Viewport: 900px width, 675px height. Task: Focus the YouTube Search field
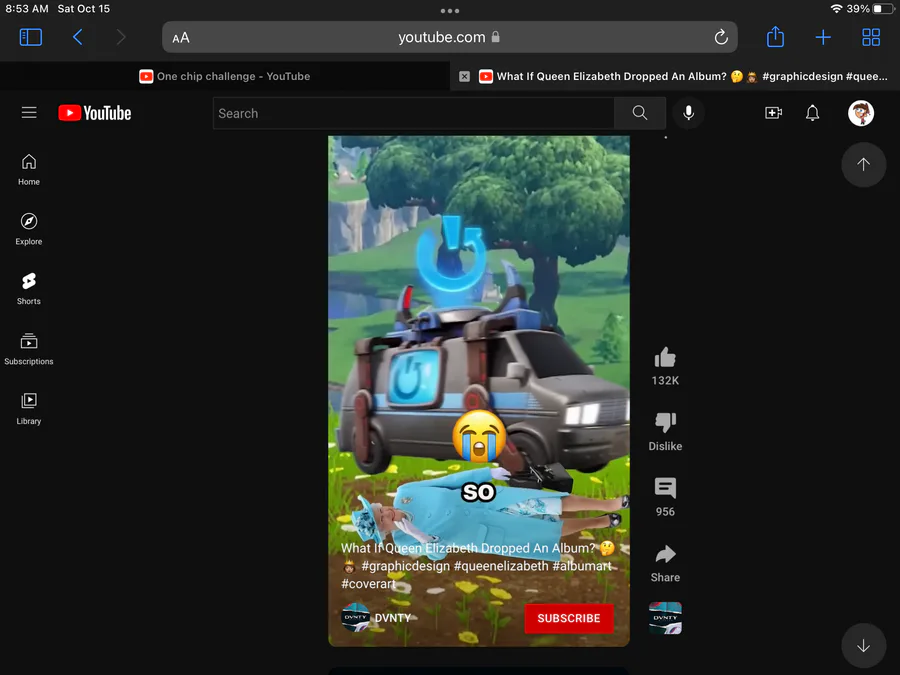tap(413, 113)
